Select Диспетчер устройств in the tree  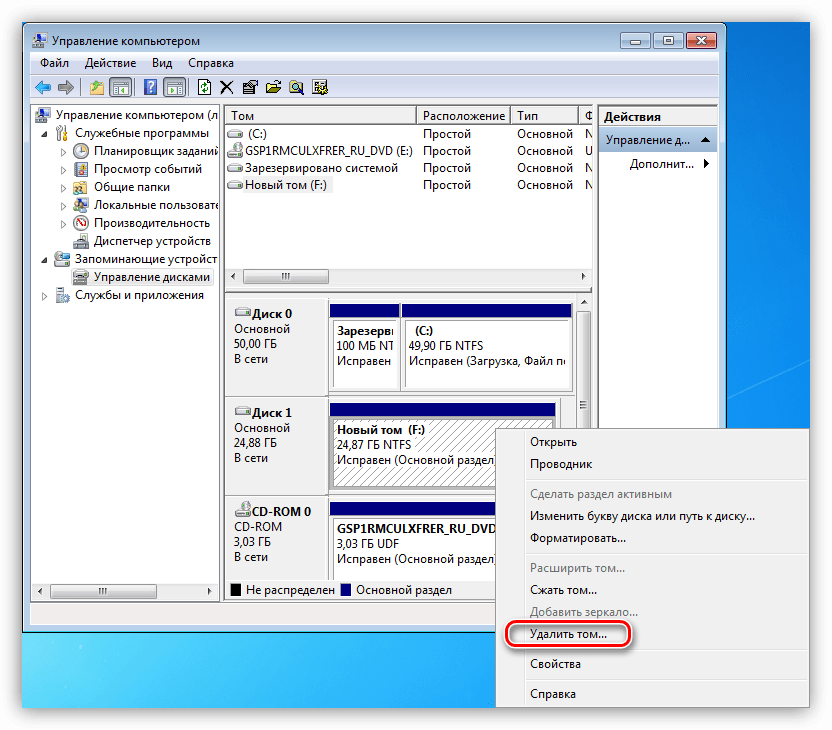tap(151, 241)
